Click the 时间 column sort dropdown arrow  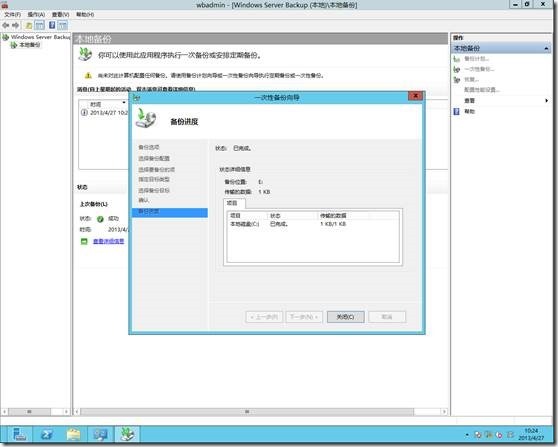click(123, 102)
